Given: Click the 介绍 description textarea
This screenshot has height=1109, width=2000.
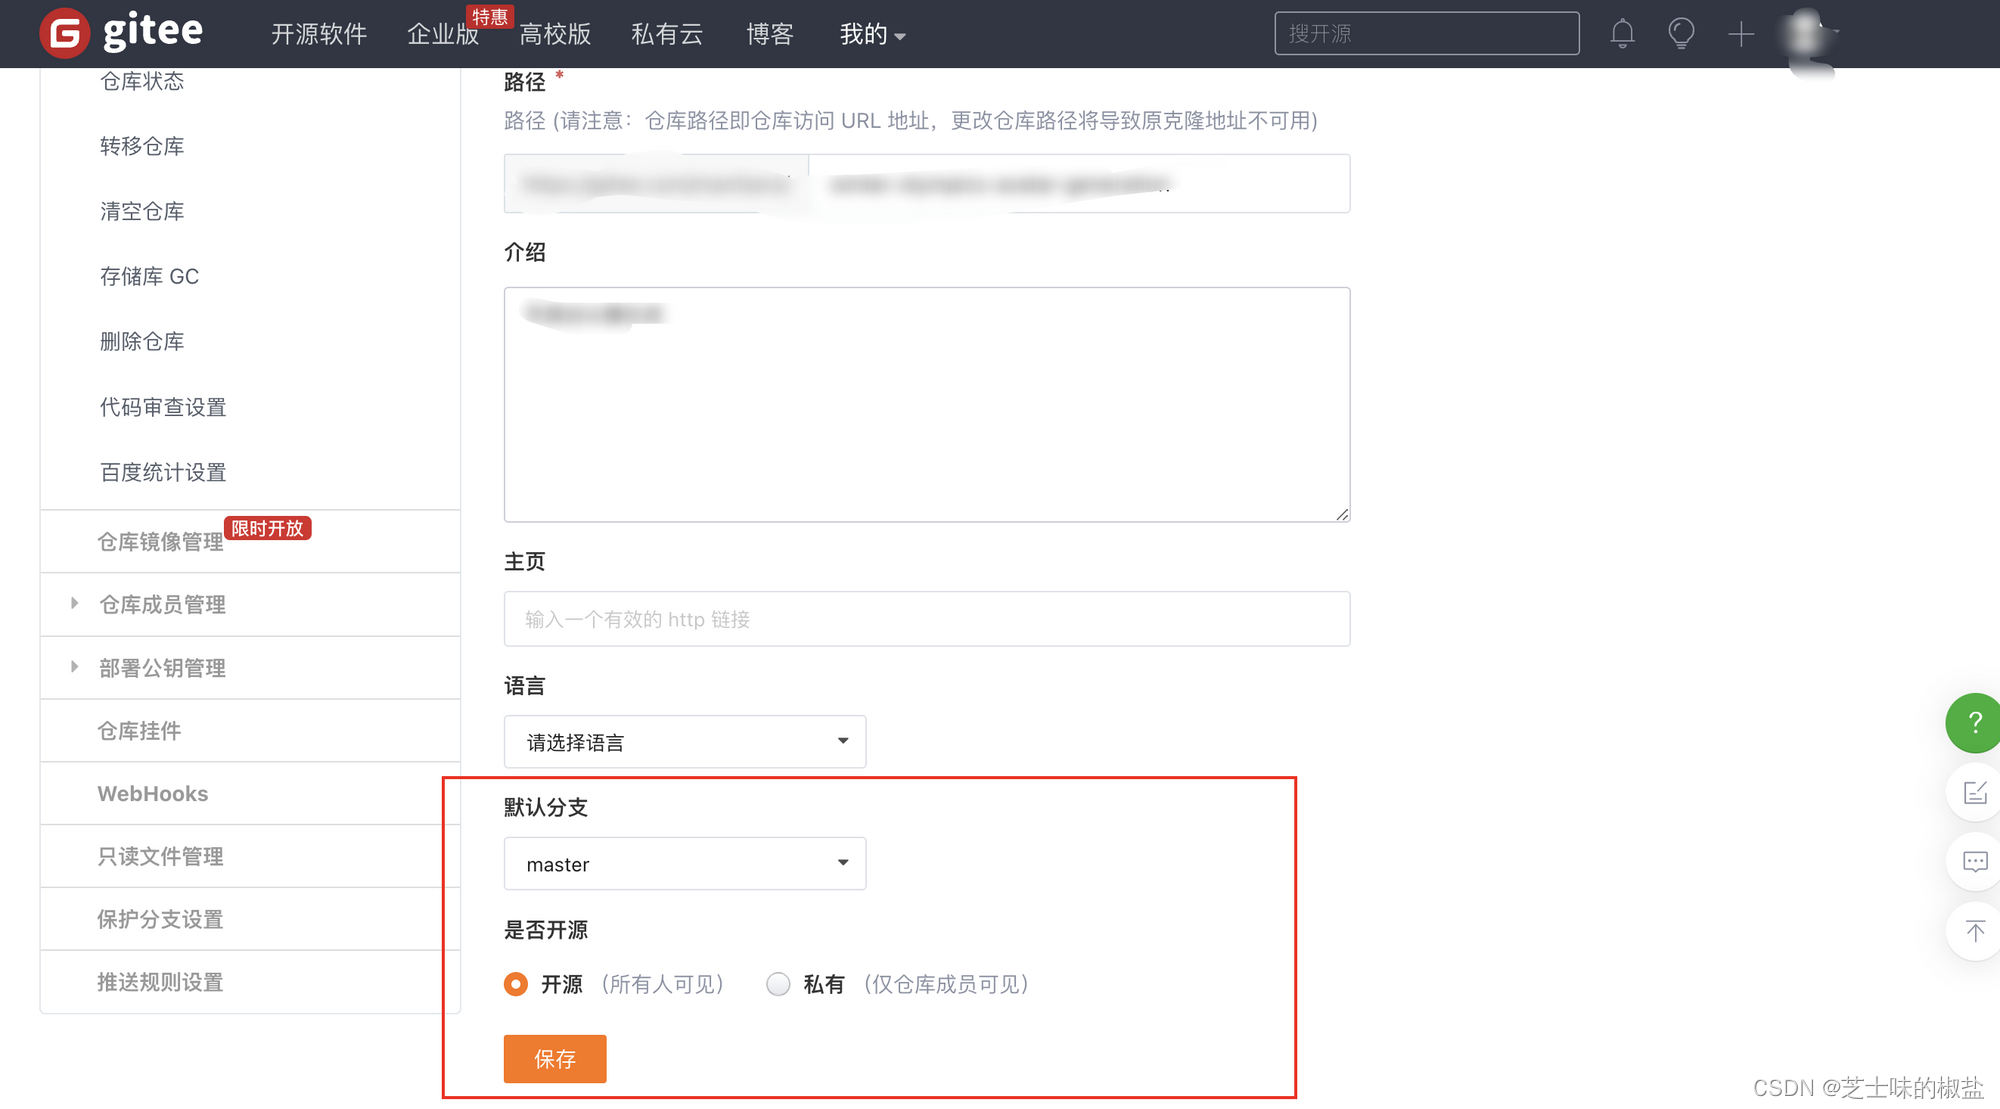Looking at the screenshot, I should click(927, 404).
